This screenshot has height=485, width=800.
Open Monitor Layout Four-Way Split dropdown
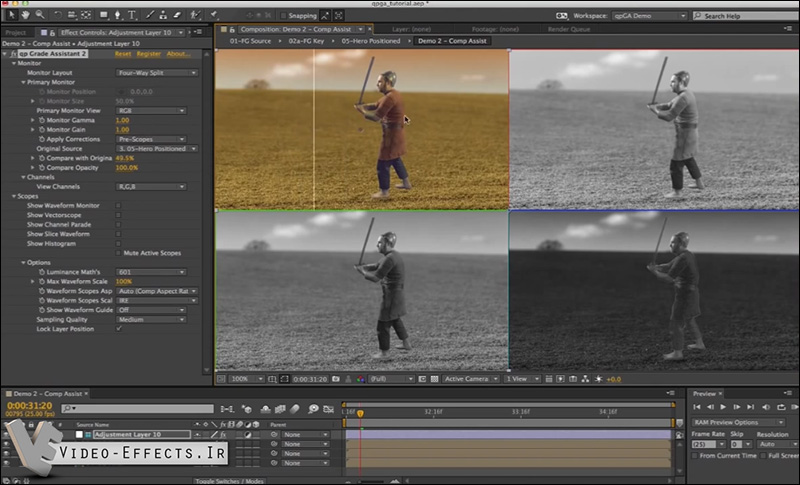coord(157,73)
